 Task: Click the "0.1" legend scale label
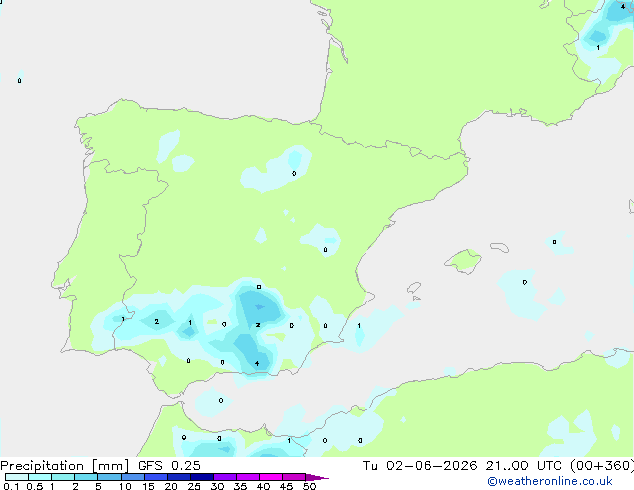click(x=11, y=486)
